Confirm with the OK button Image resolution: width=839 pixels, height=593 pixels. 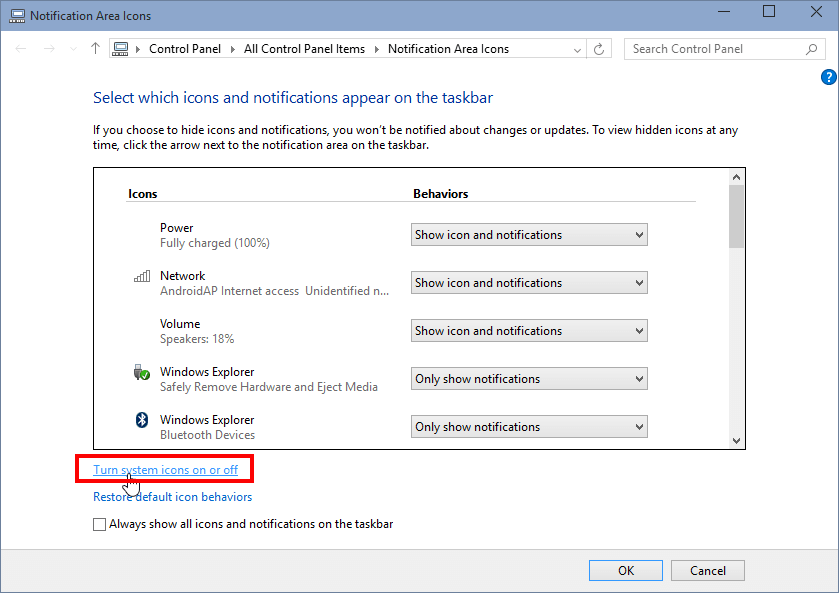(x=626, y=571)
